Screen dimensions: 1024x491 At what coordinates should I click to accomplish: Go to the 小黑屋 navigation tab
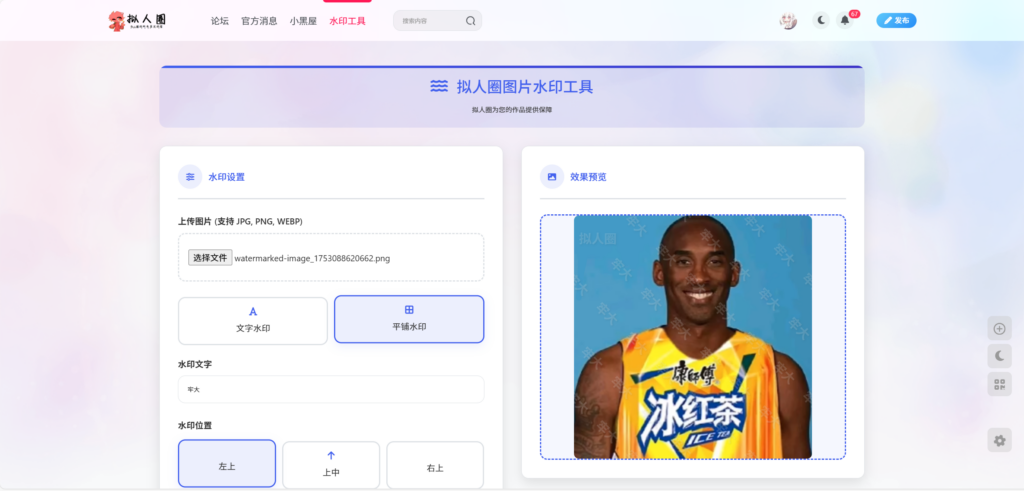(x=304, y=21)
